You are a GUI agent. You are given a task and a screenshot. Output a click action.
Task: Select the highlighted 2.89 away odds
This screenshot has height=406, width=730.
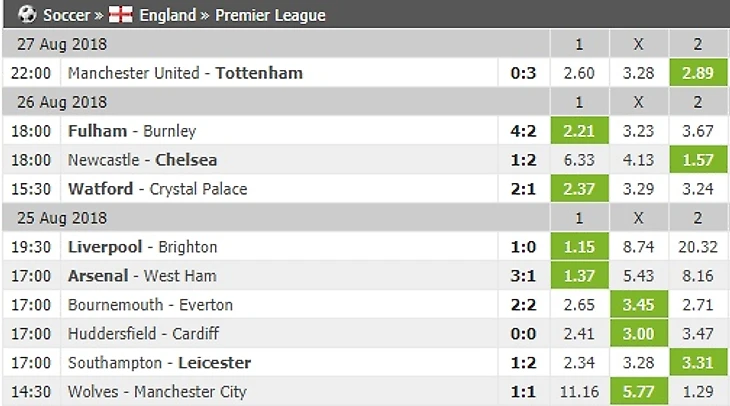point(698,73)
